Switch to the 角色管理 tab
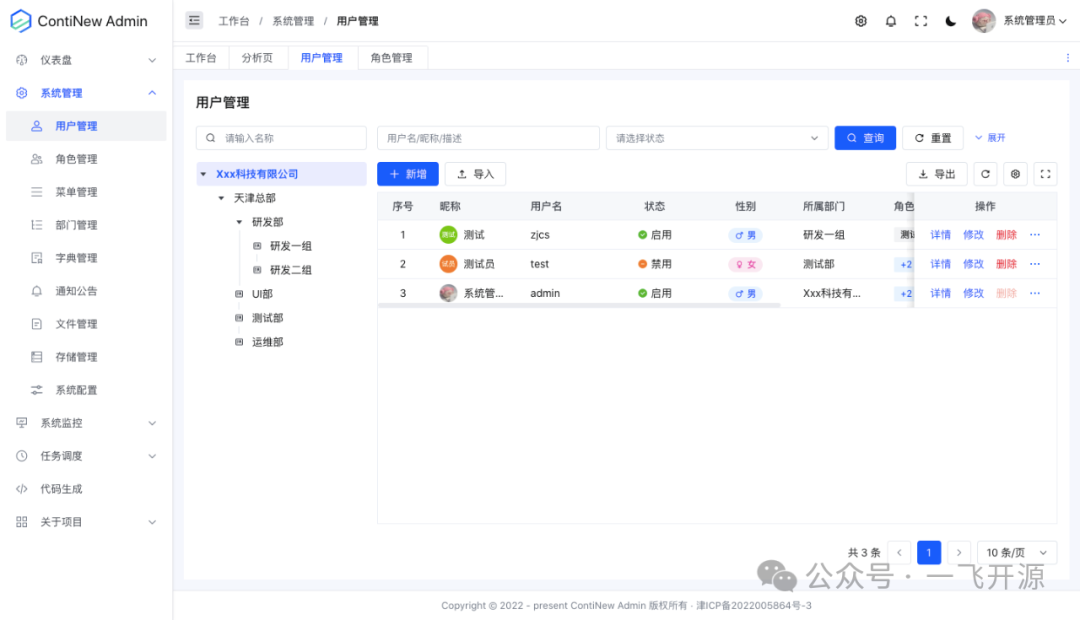 pyautogui.click(x=389, y=57)
